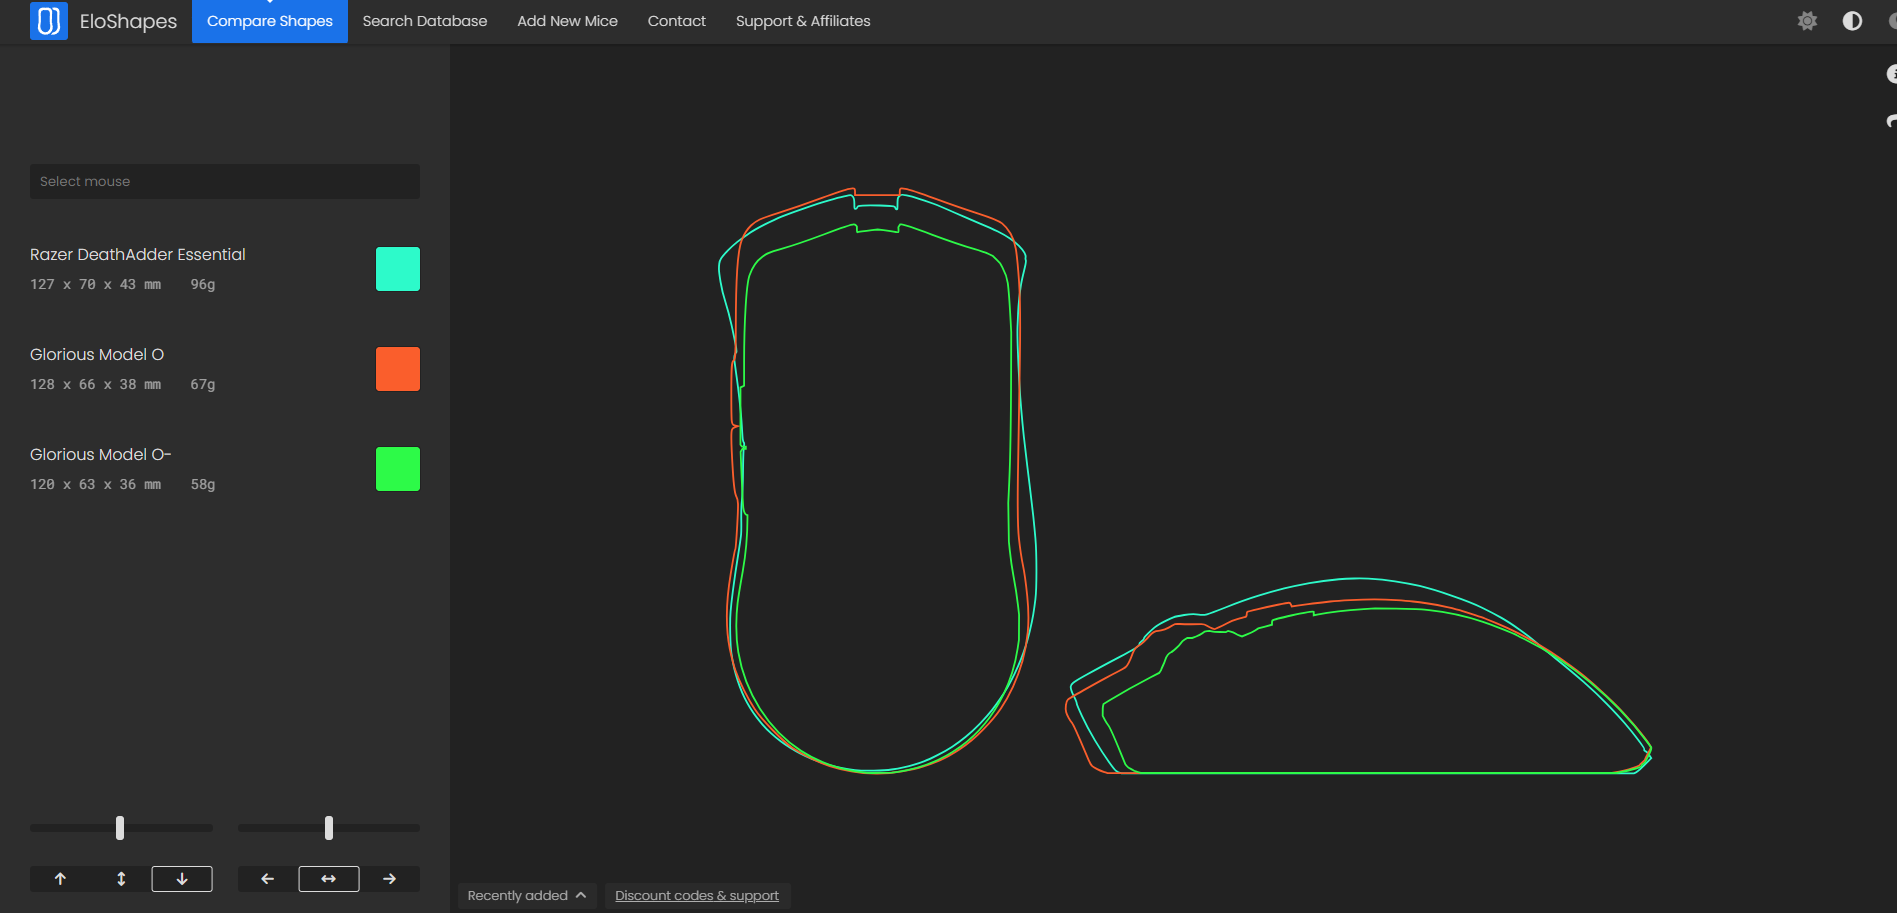Click the 58g weight value
The width and height of the screenshot is (1897, 913).
pyautogui.click(x=203, y=485)
